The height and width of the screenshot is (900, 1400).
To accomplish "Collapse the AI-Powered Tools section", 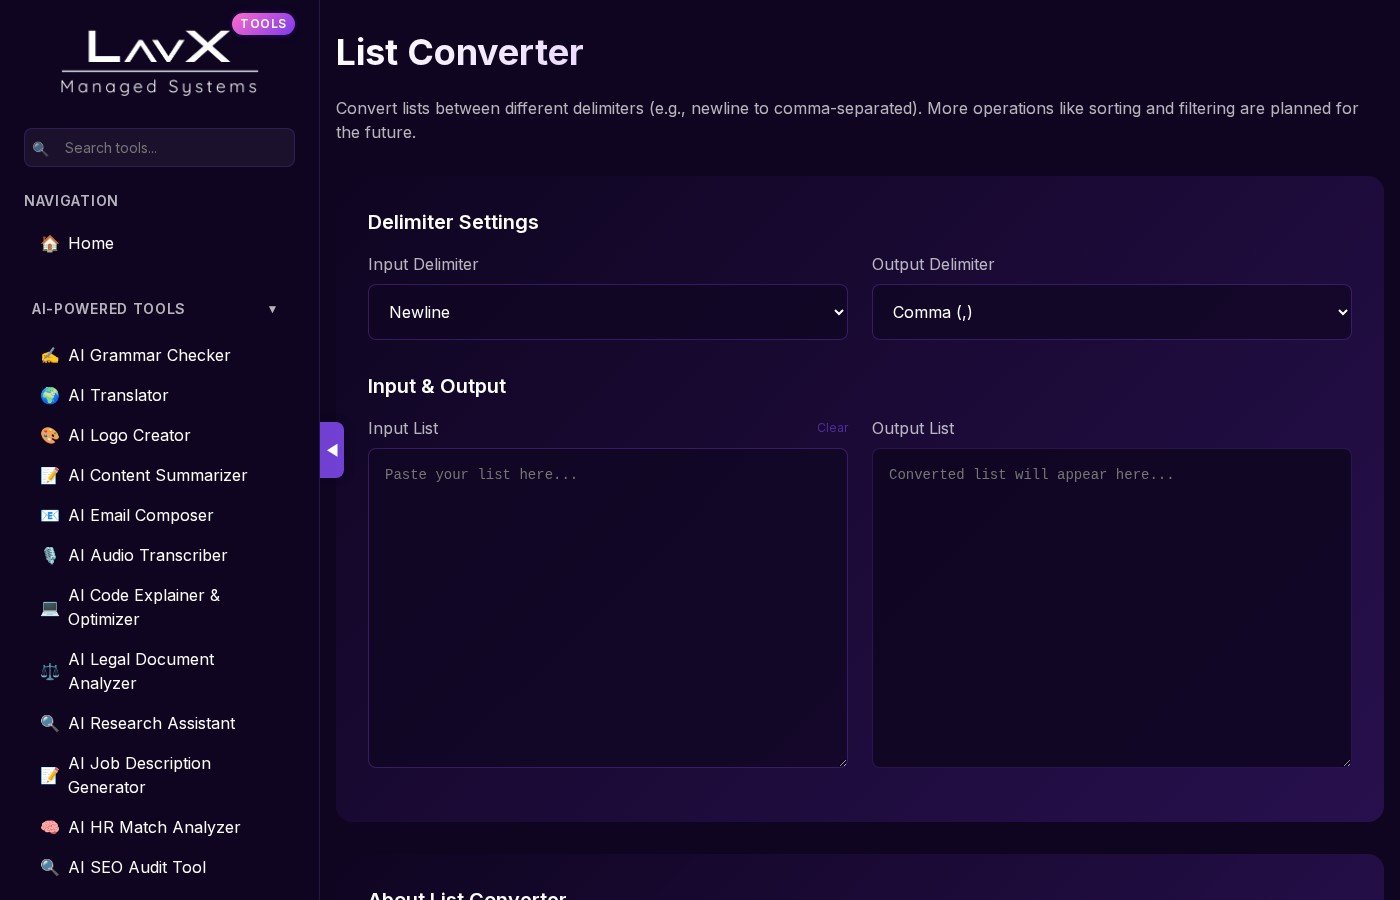I will (272, 309).
